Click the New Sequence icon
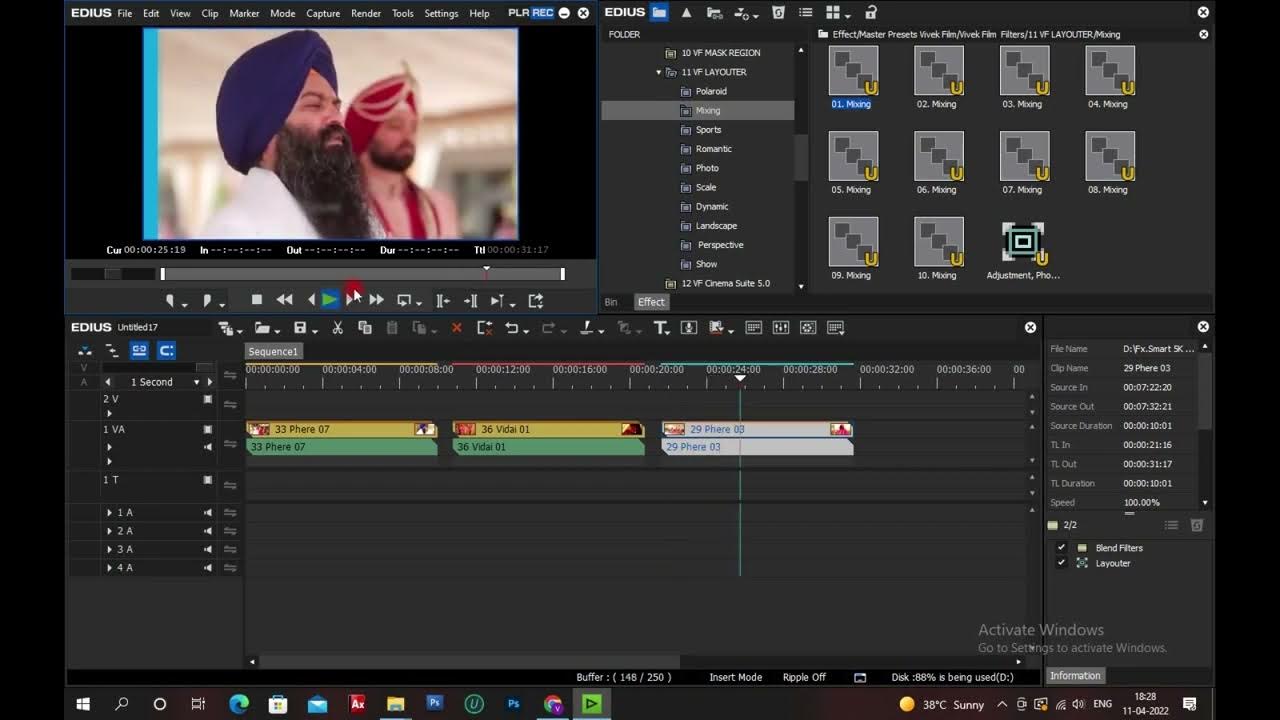 pyautogui.click(x=226, y=328)
